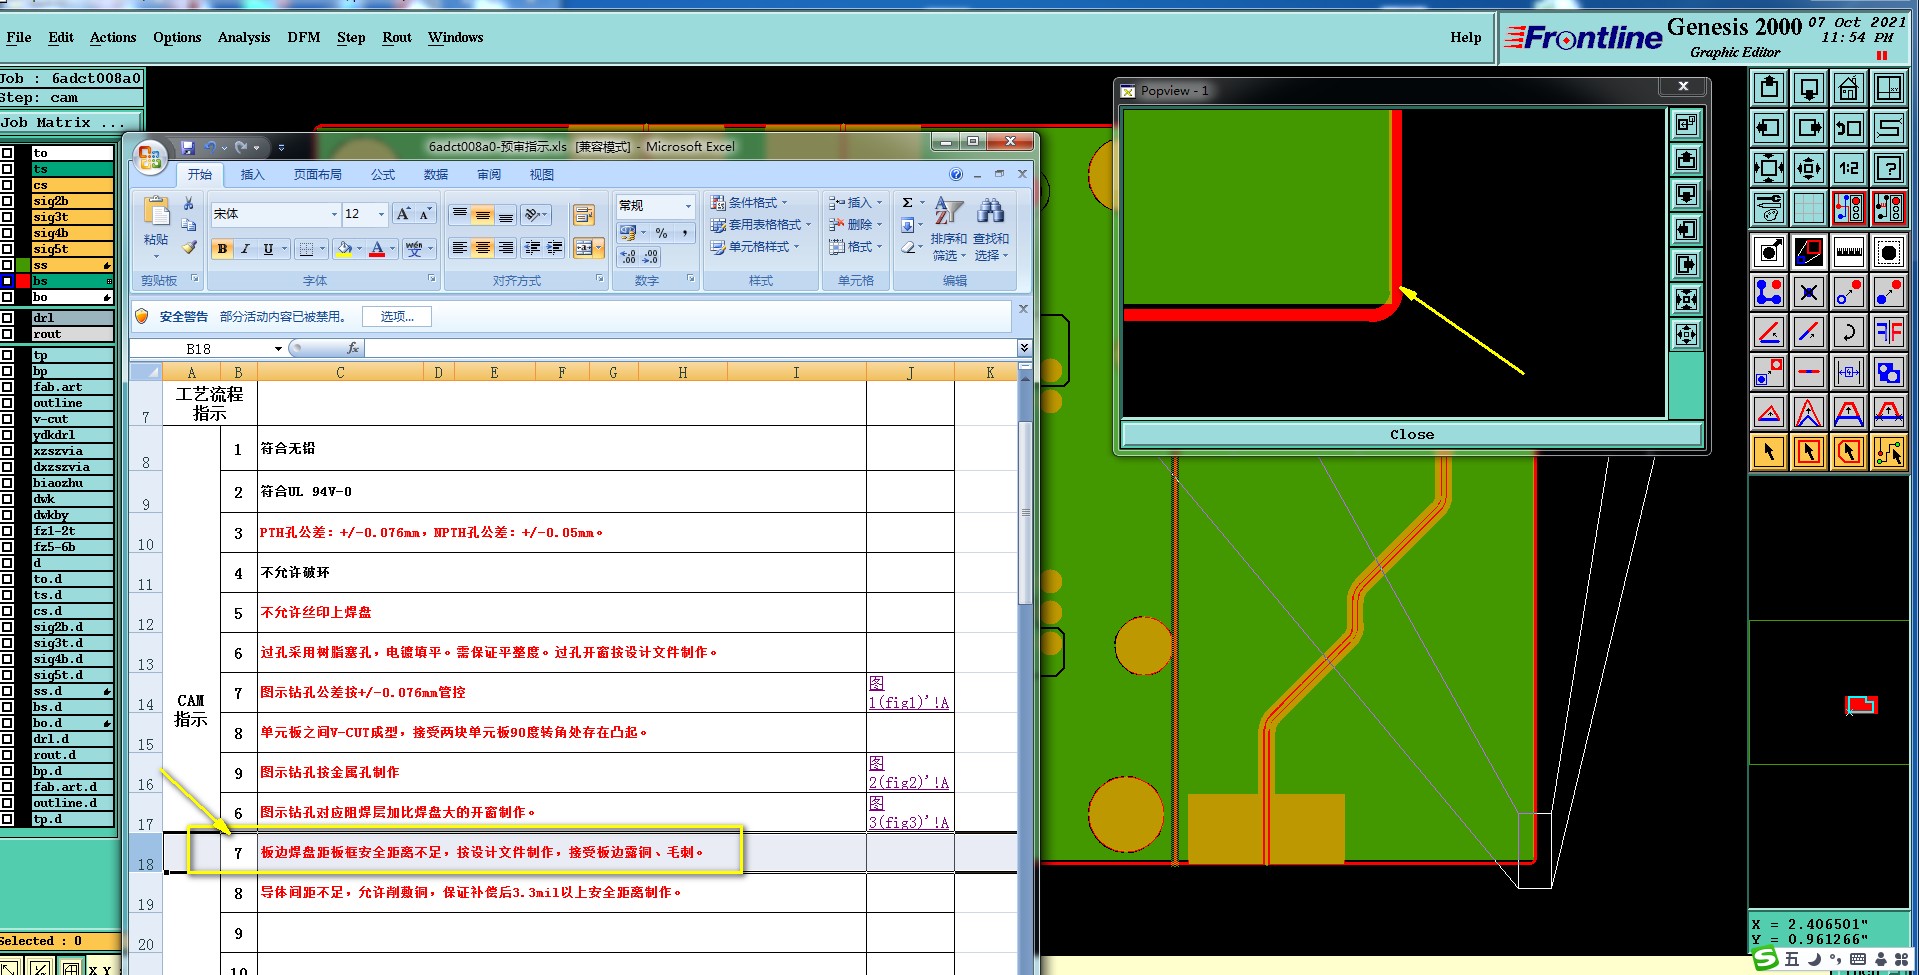This screenshot has width=1919, height=975.
Task: Open the font name dropdown showing 宋体
Action: click(x=334, y=214)
